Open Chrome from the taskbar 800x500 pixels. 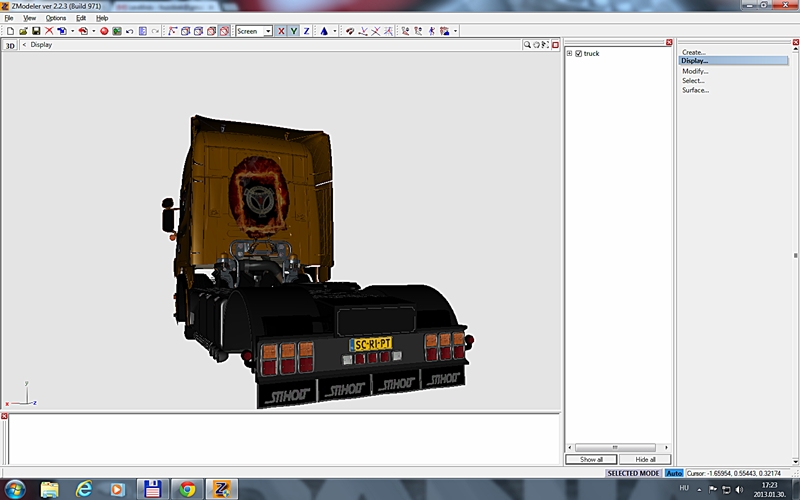[x=185, y=489]
